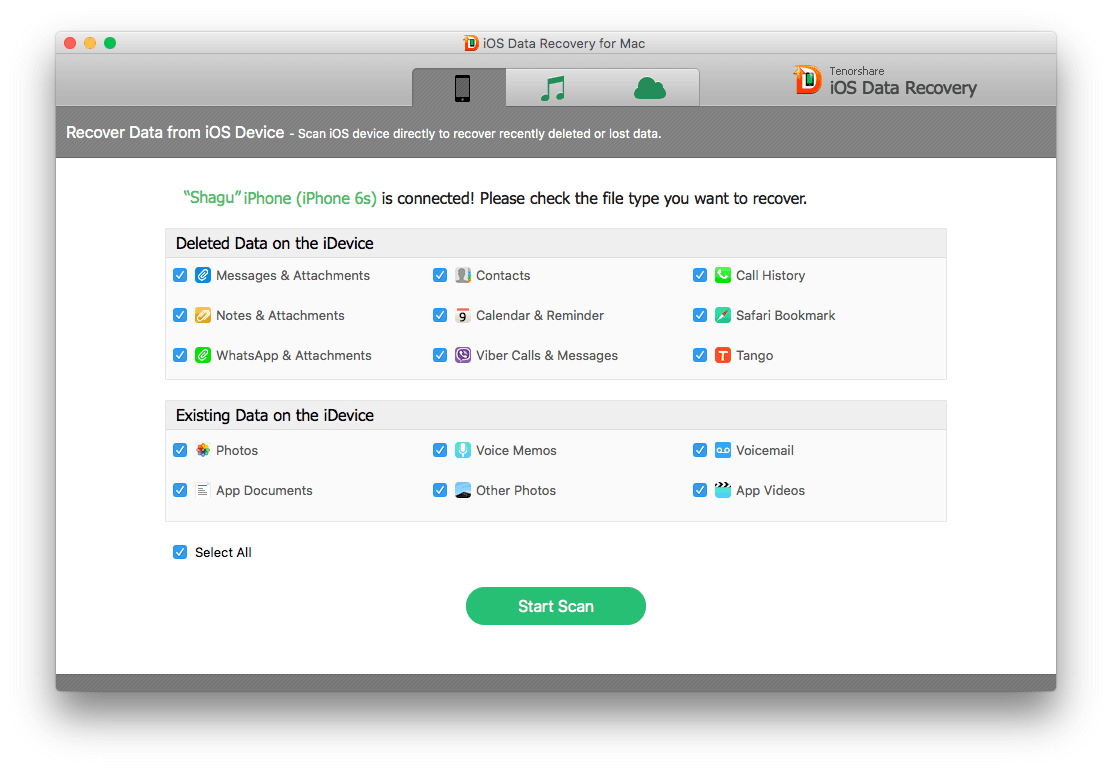
Task: Minimize the window with yellow button
Action: 90,43
